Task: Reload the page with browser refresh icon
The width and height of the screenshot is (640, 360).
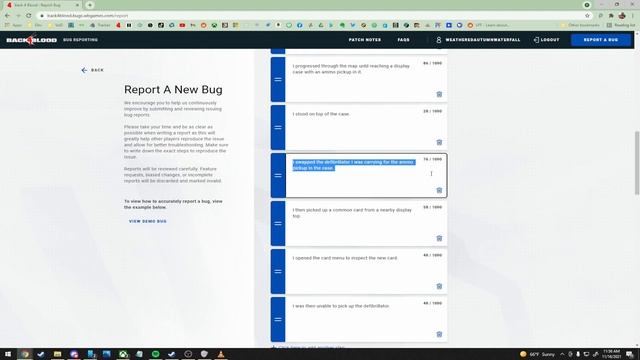Action: (29, 16)
